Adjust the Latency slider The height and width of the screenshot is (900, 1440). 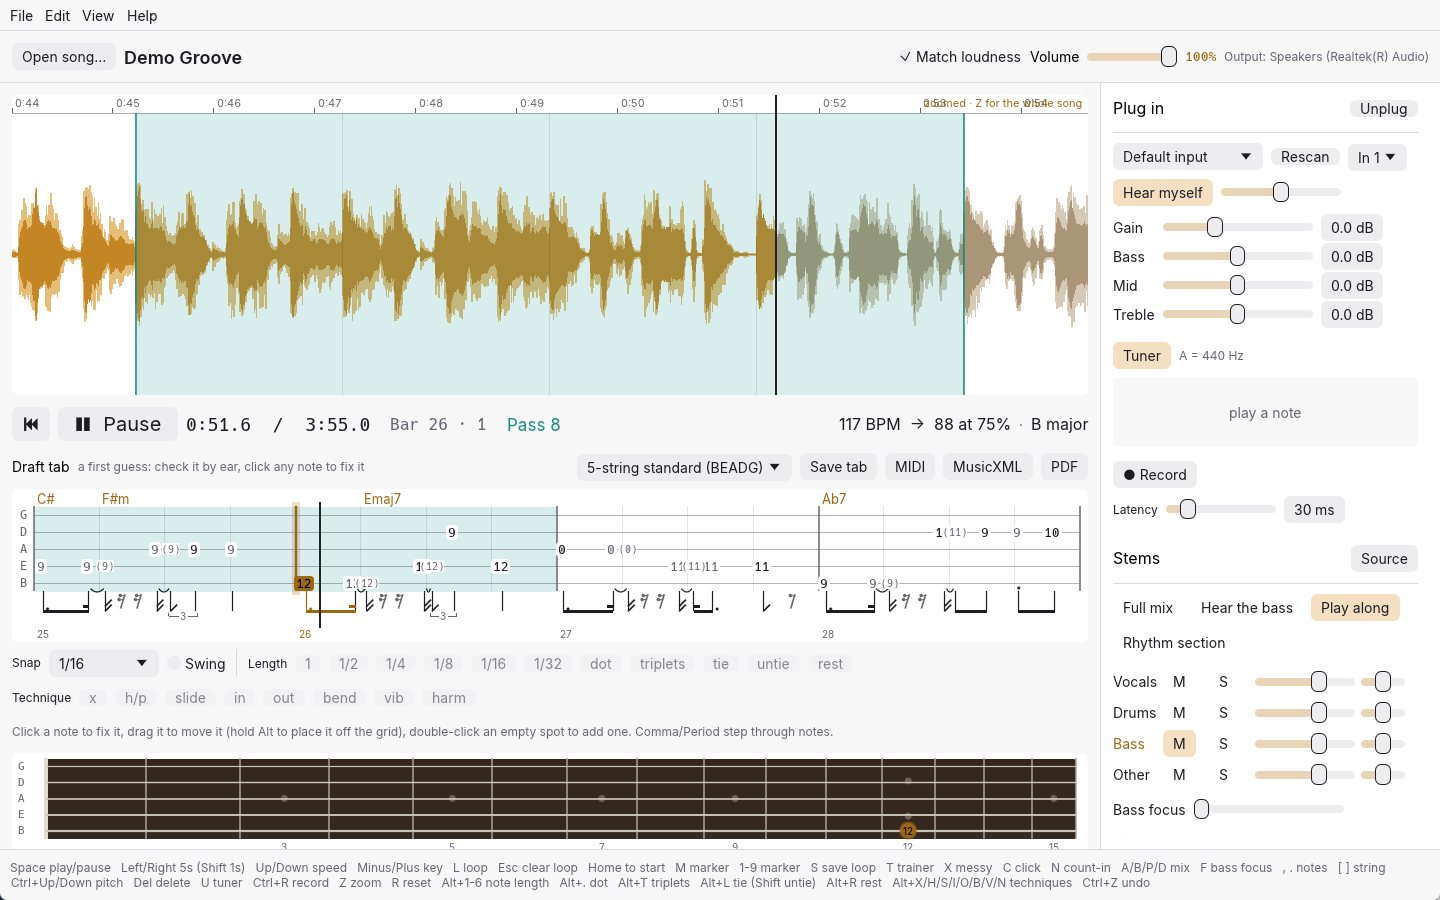[1221, 510]
